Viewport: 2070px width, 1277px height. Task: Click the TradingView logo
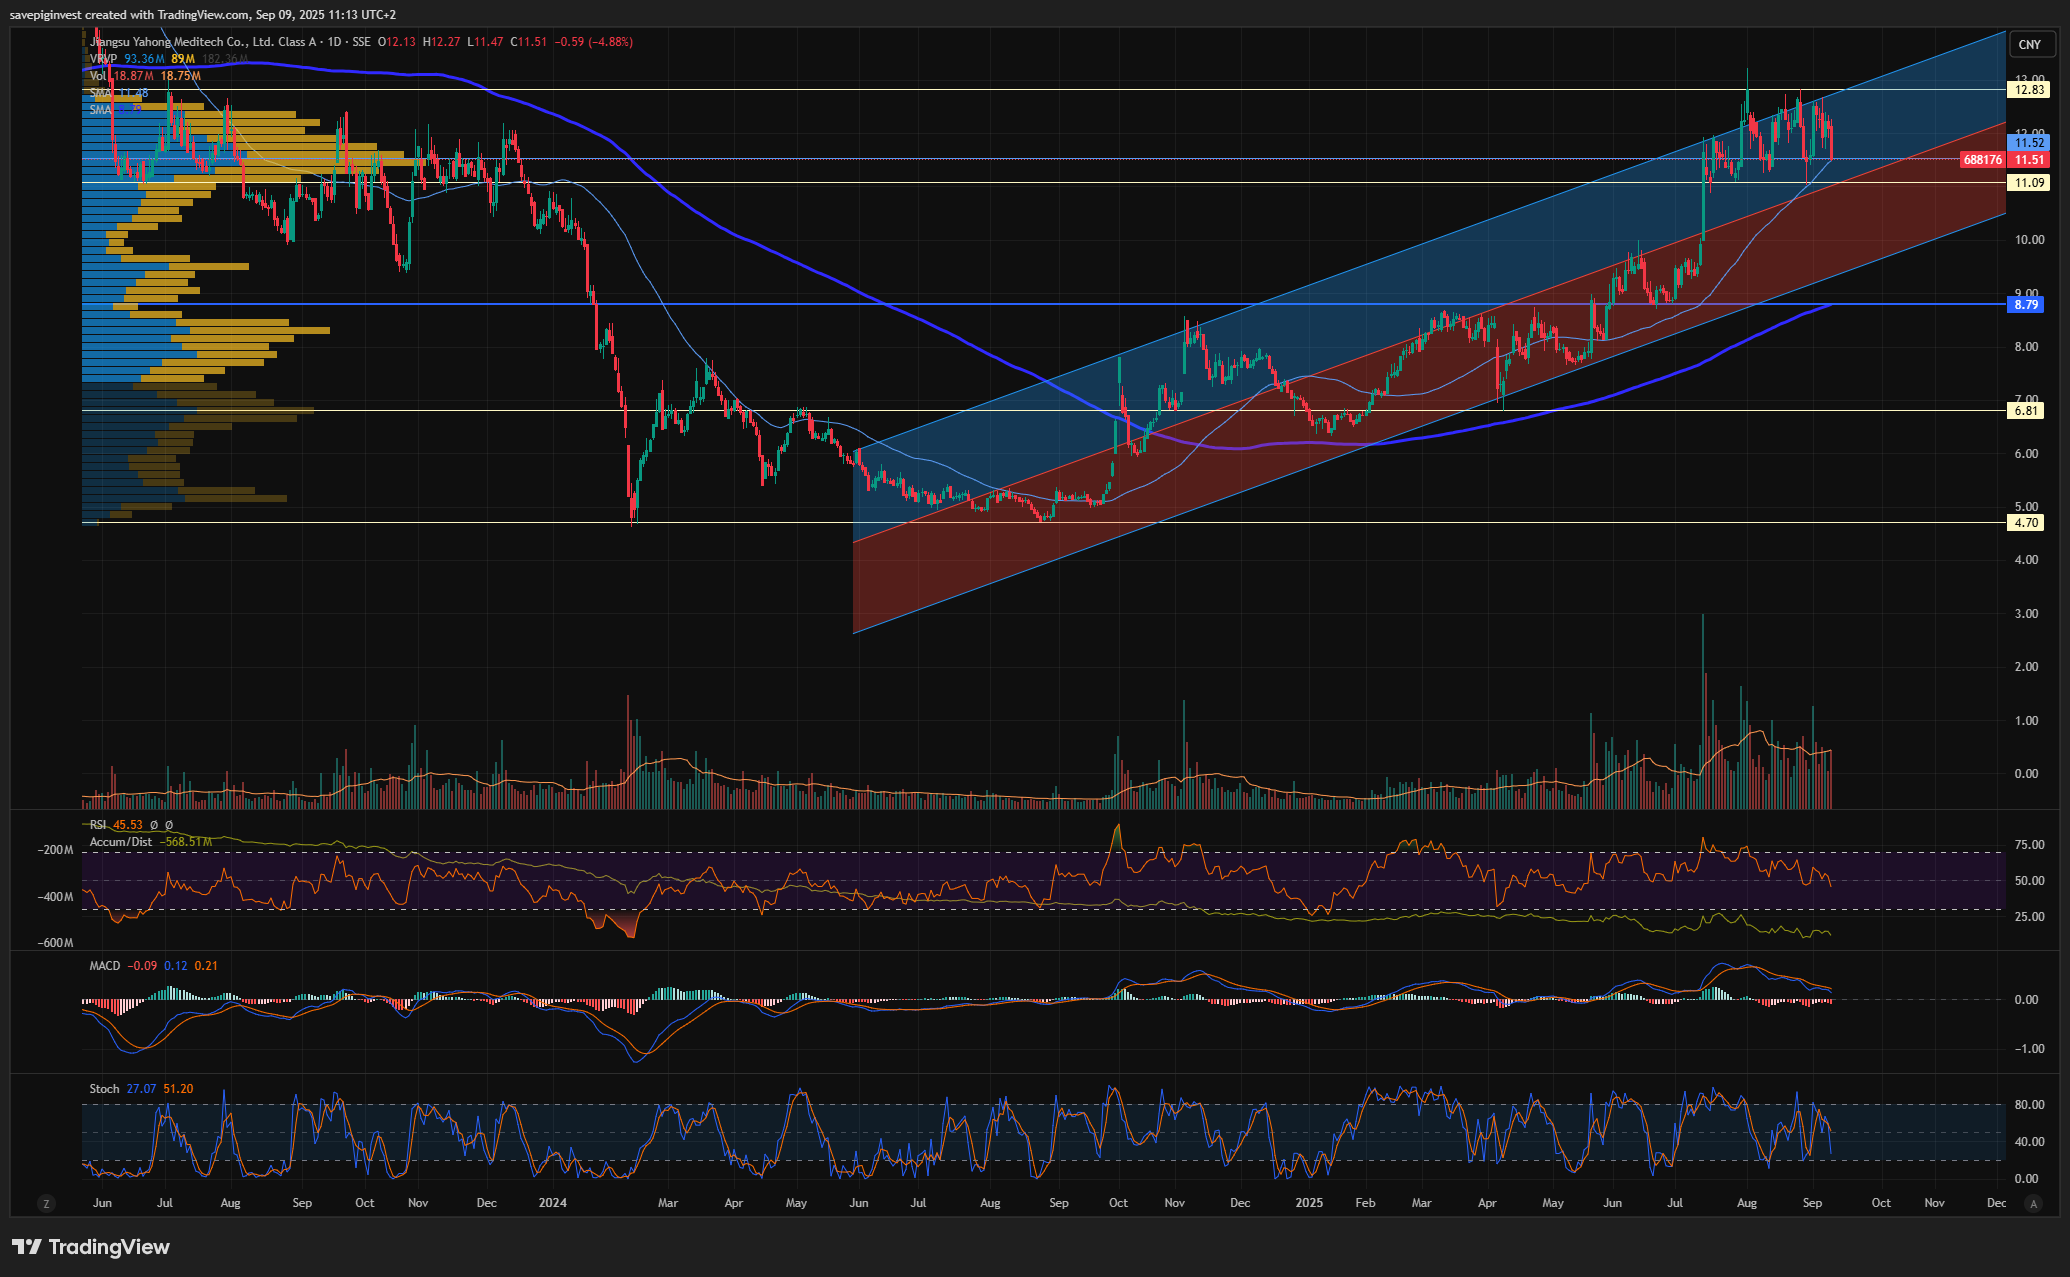(x=91, y=1247)
